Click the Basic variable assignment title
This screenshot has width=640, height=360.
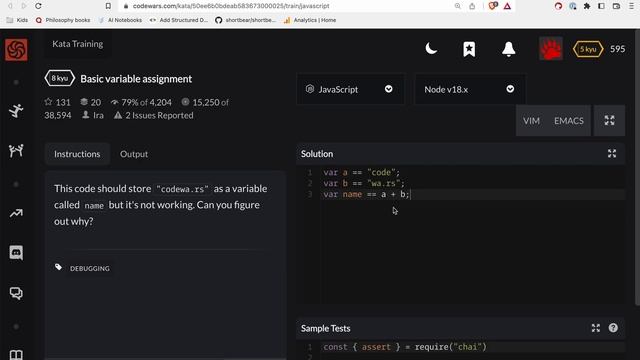[136, 79]
